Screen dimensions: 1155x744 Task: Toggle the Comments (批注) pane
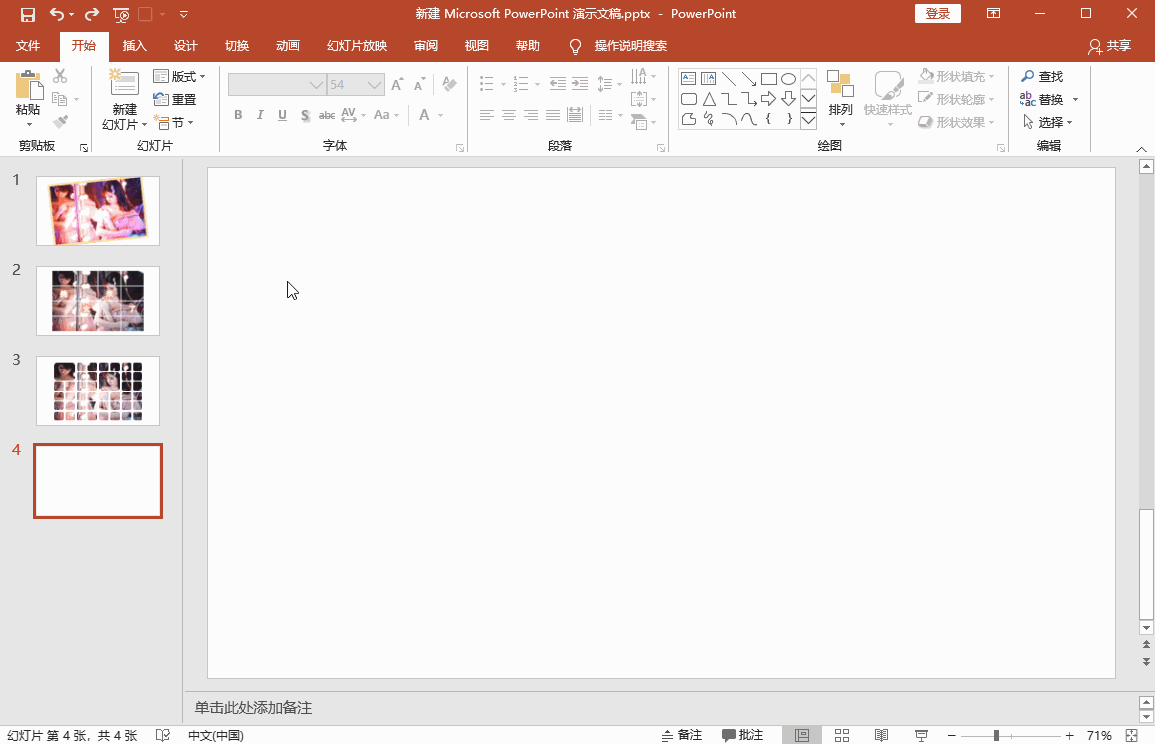[x=743, y=735]
